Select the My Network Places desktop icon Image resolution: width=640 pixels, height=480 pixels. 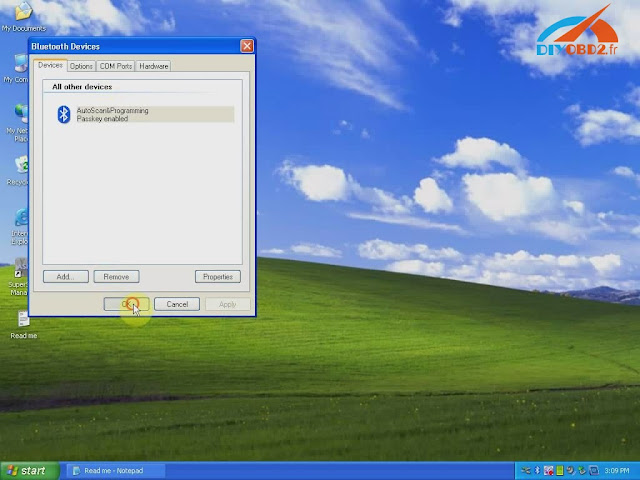click(x=18, y=122)
